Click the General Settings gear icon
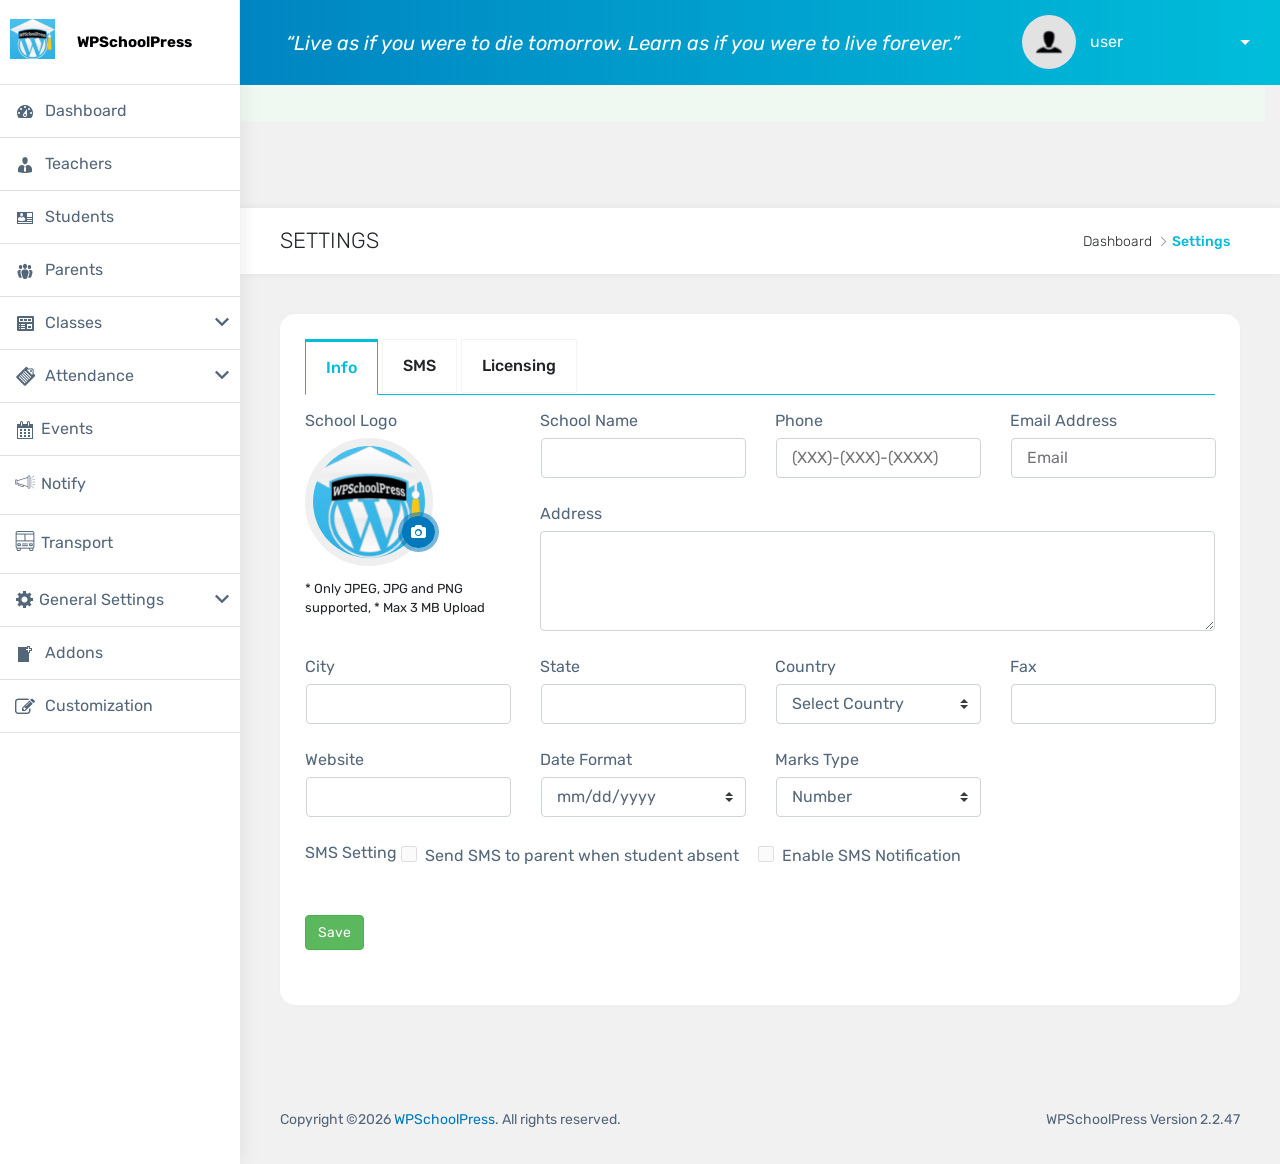1280x1164 pixels. tap(25, 600)
